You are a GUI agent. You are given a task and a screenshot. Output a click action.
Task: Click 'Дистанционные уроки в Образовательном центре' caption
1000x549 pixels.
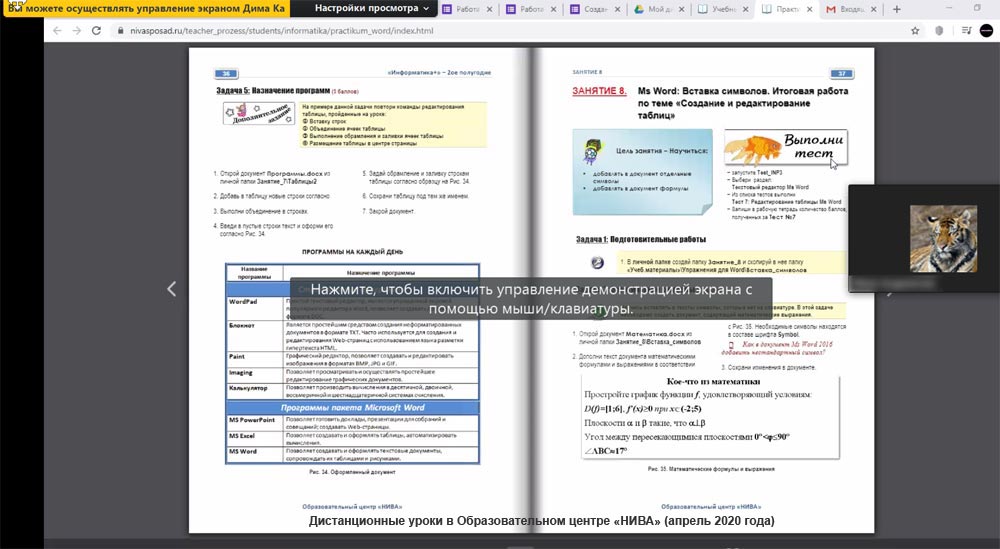coord(541,521)
